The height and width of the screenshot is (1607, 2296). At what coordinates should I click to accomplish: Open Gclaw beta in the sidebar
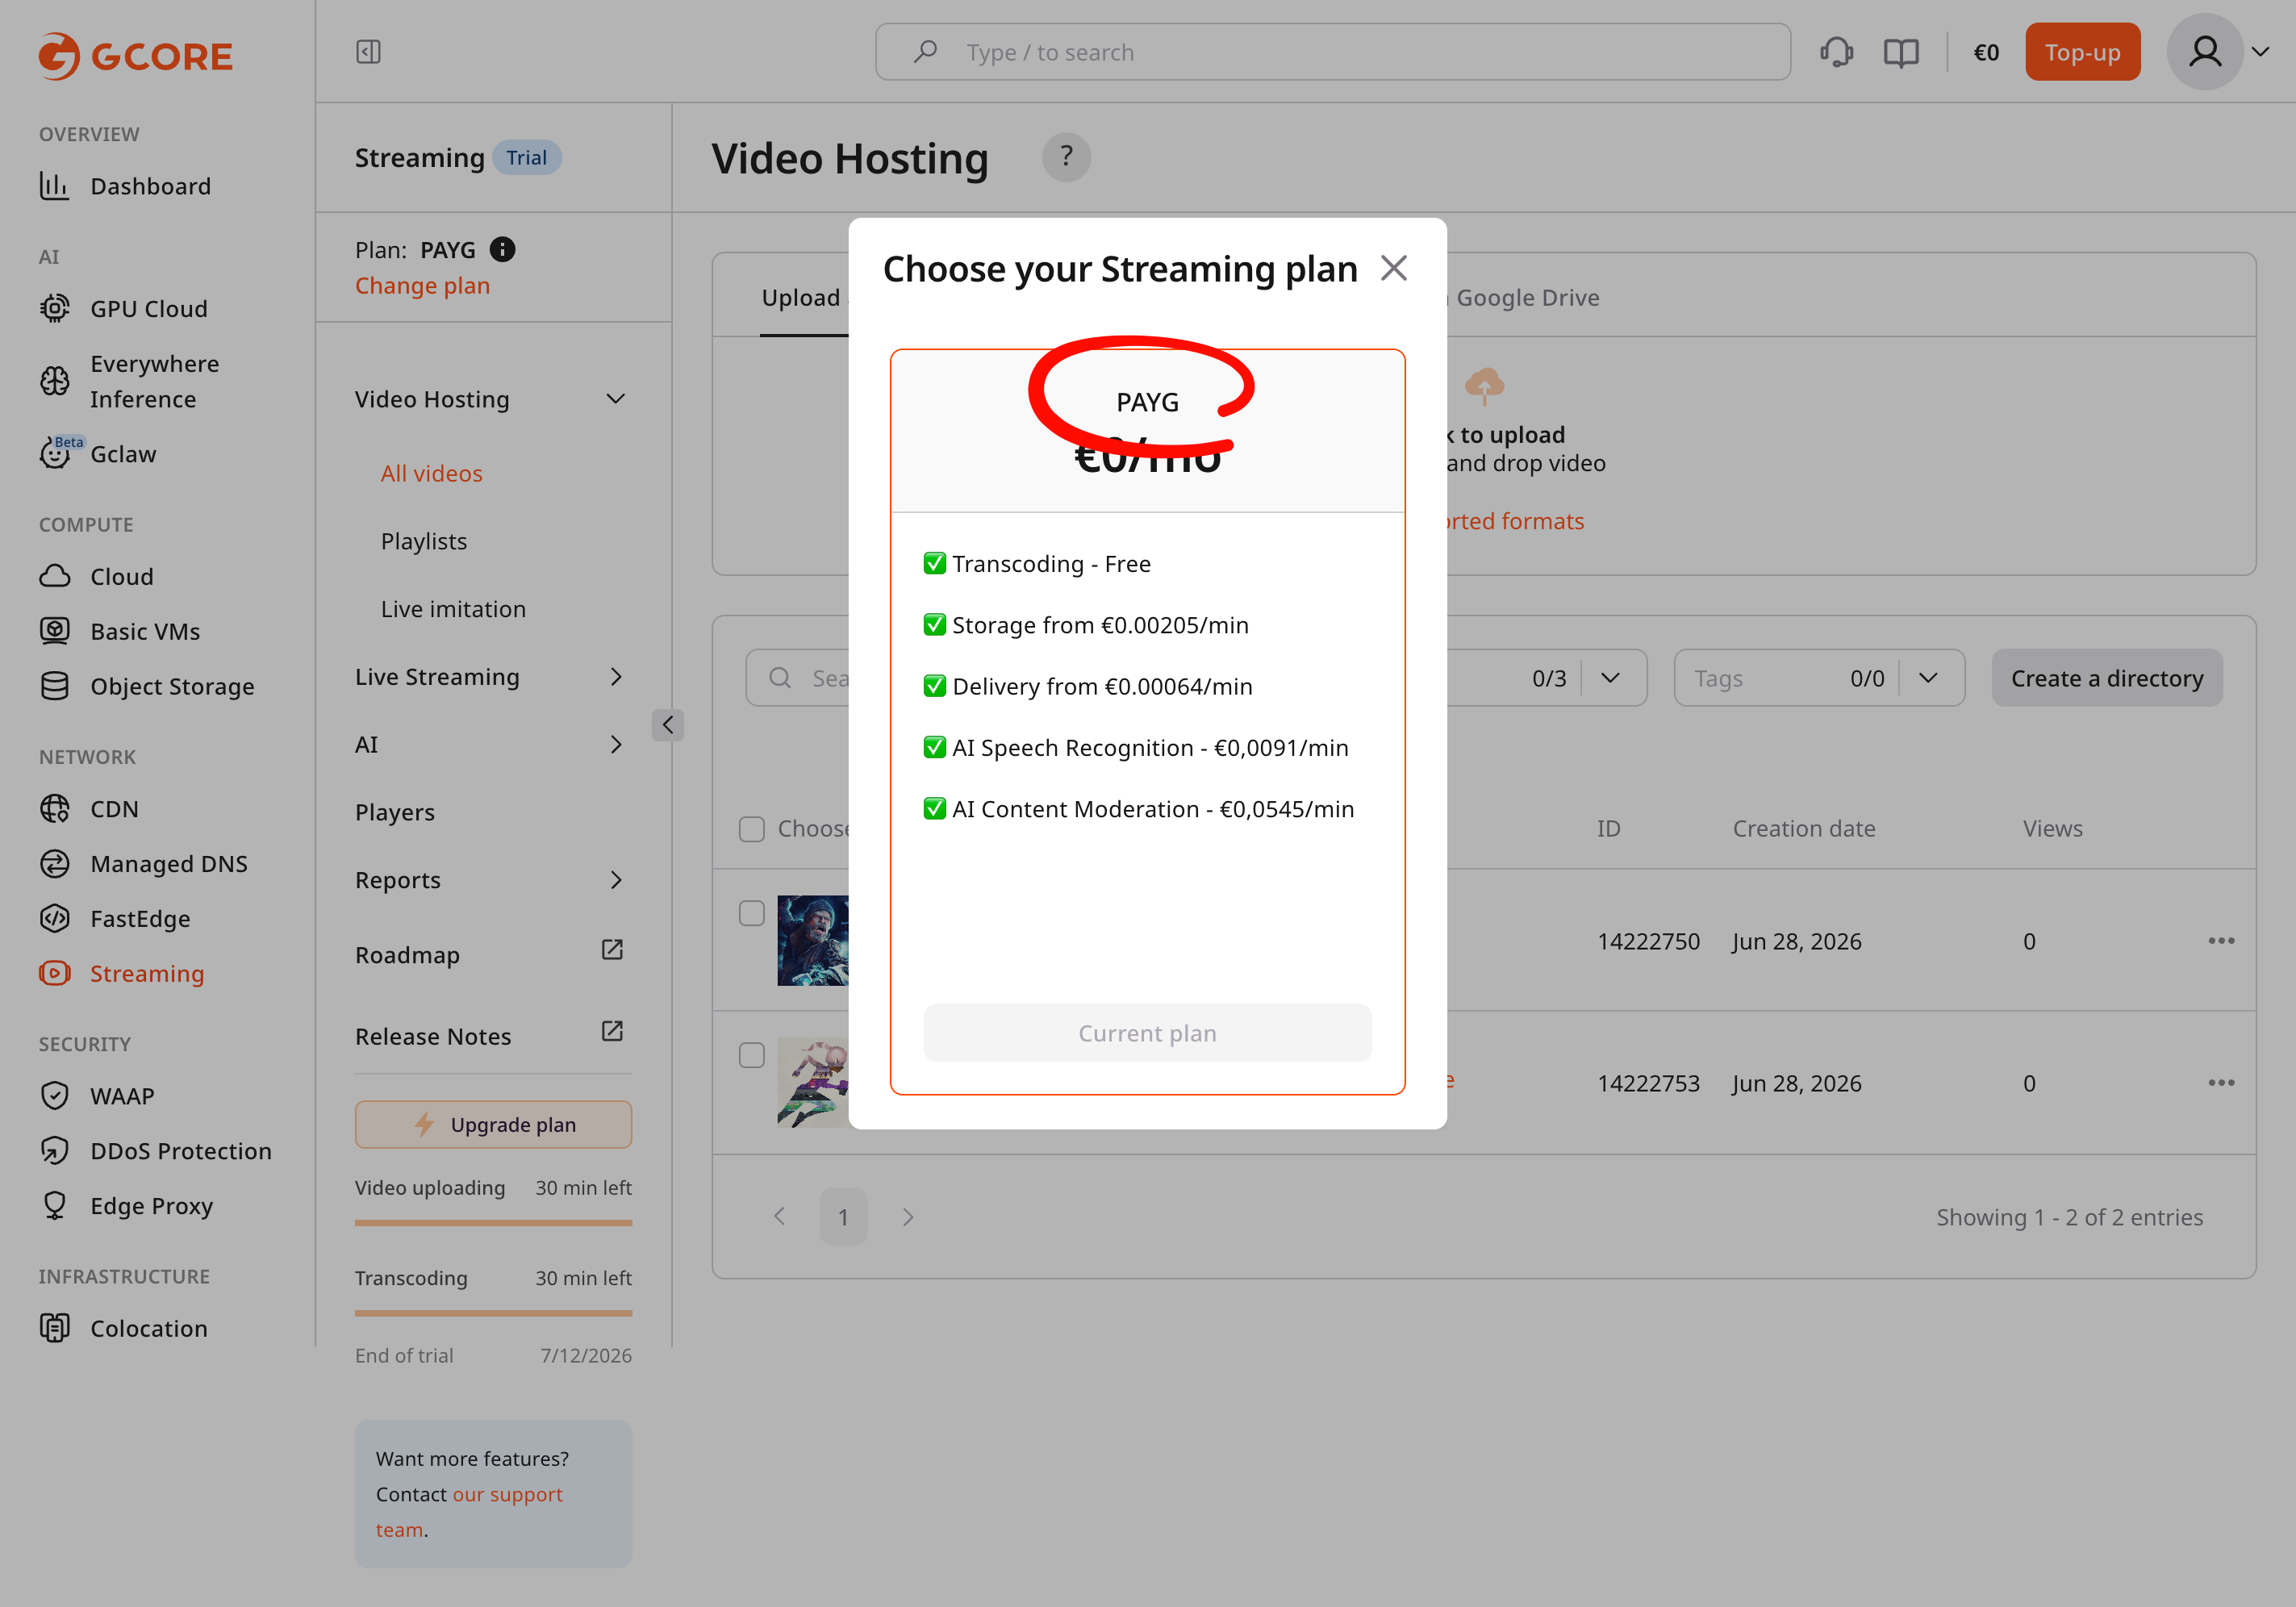point(122,454)
